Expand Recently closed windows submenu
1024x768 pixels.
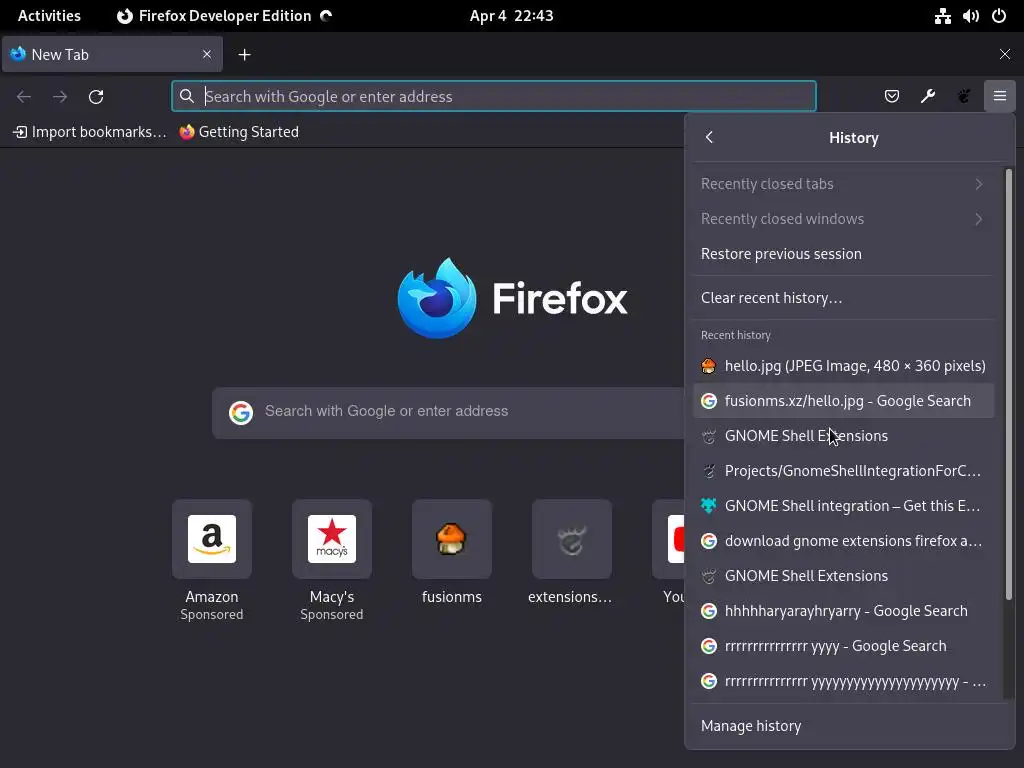(843, 219)
